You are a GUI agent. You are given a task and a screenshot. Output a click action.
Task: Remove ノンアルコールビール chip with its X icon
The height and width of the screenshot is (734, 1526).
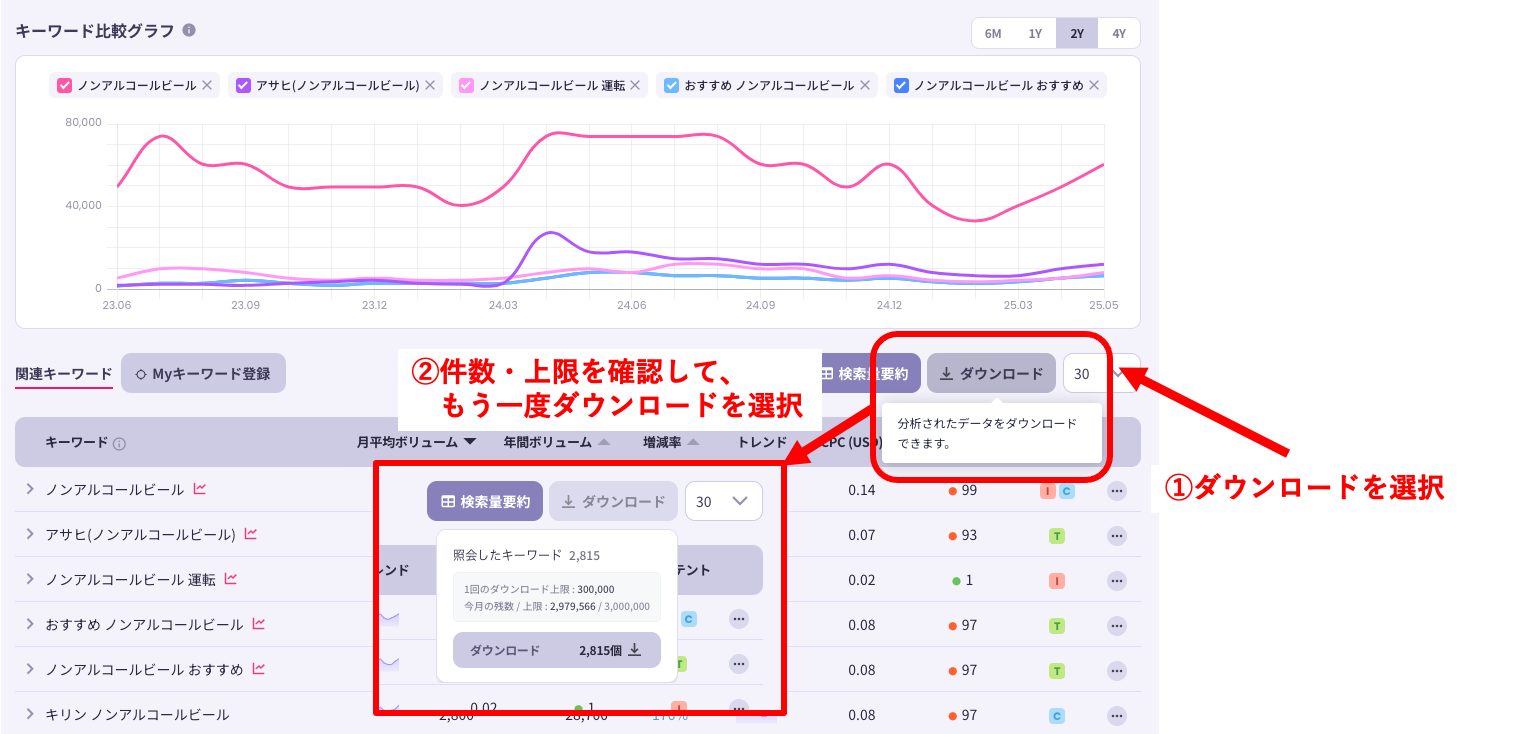click(207, 86)
